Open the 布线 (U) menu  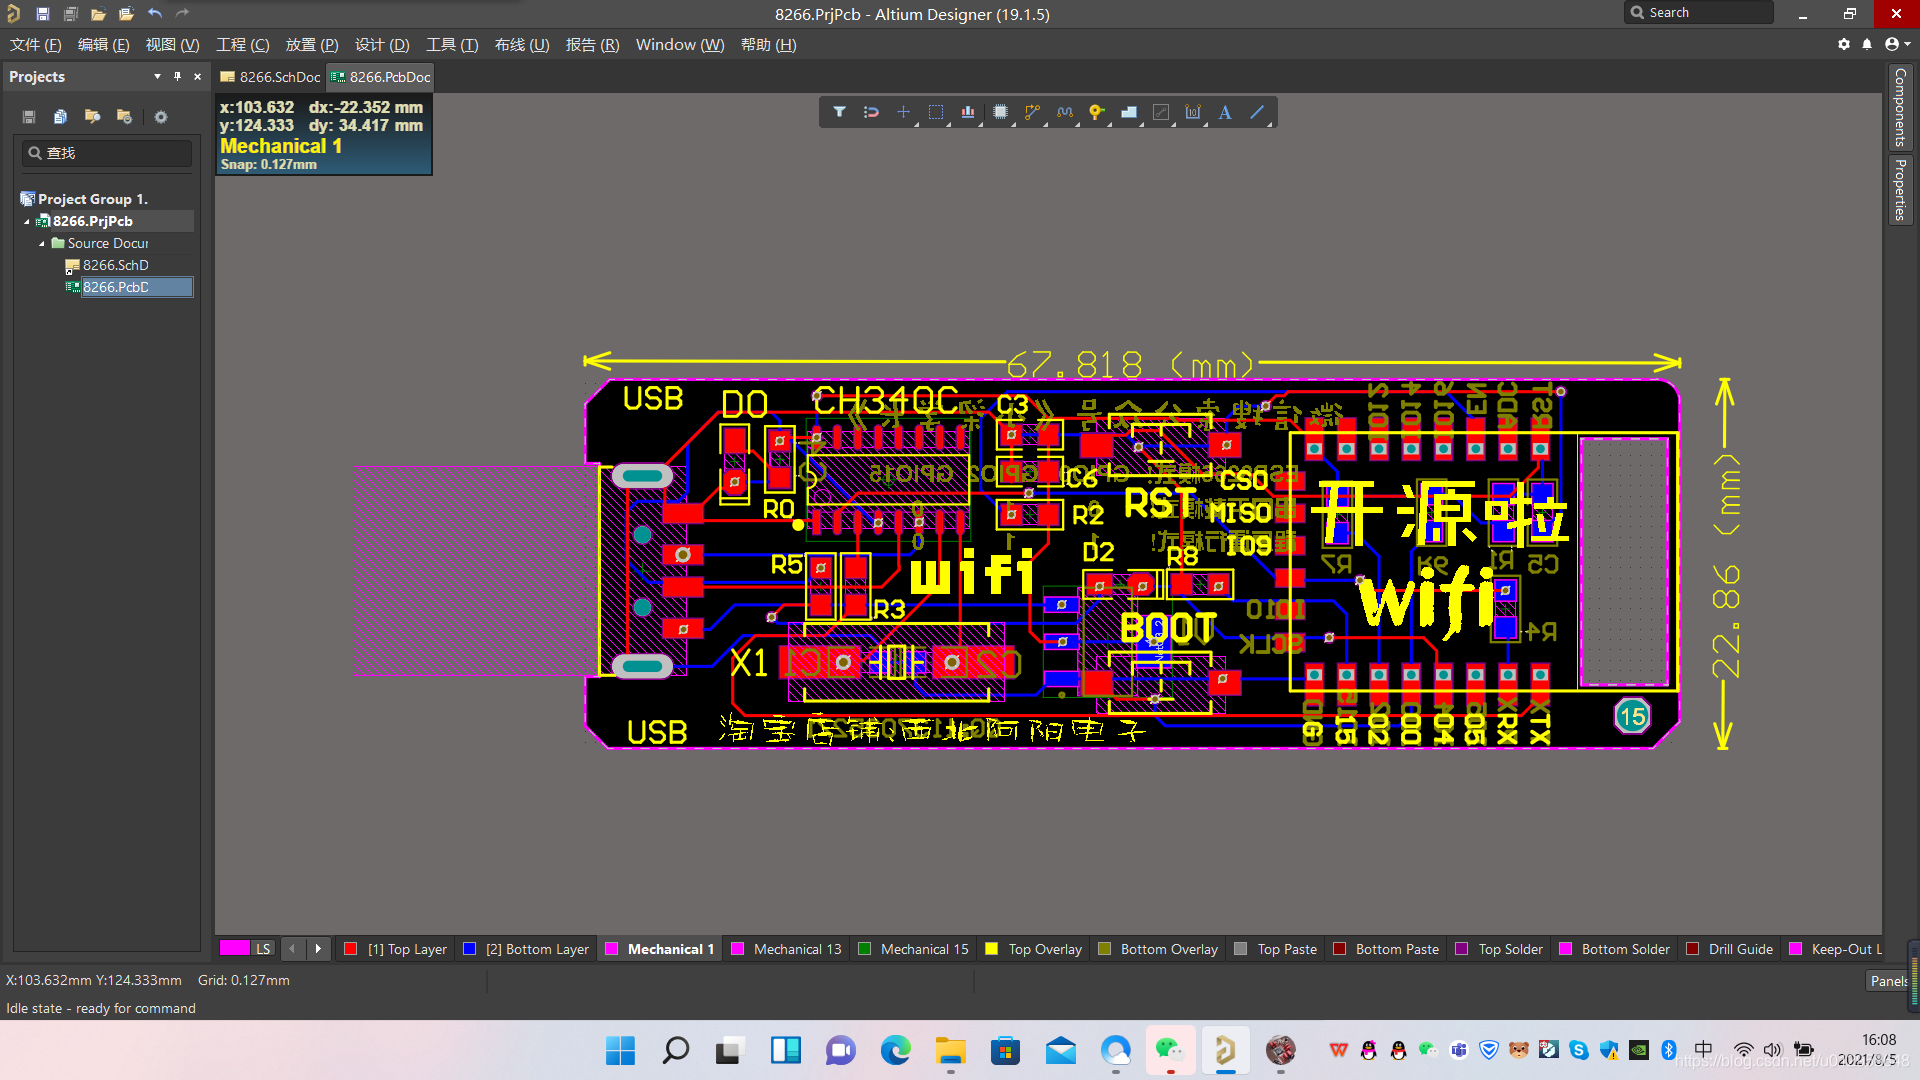(x=522, y=45)
